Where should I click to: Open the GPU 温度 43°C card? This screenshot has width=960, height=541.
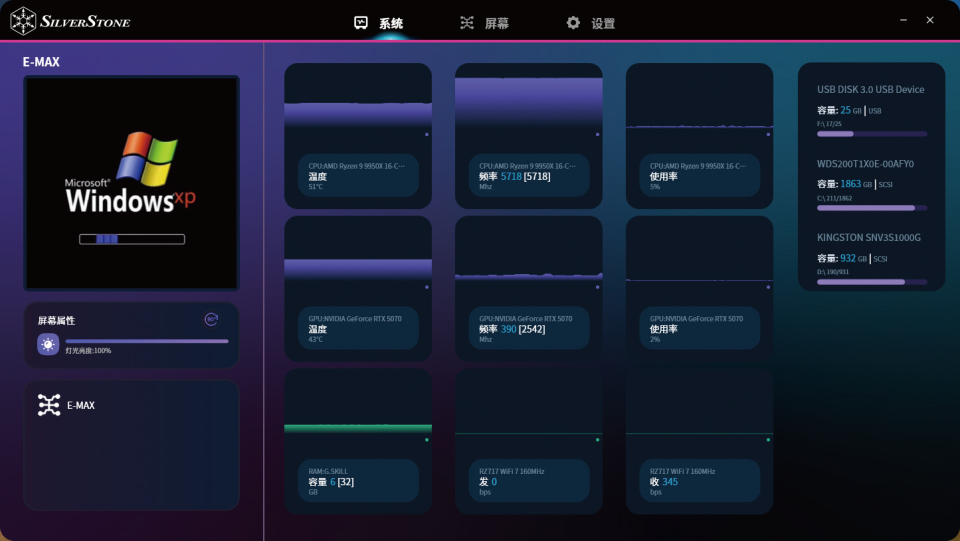[358, 288]
